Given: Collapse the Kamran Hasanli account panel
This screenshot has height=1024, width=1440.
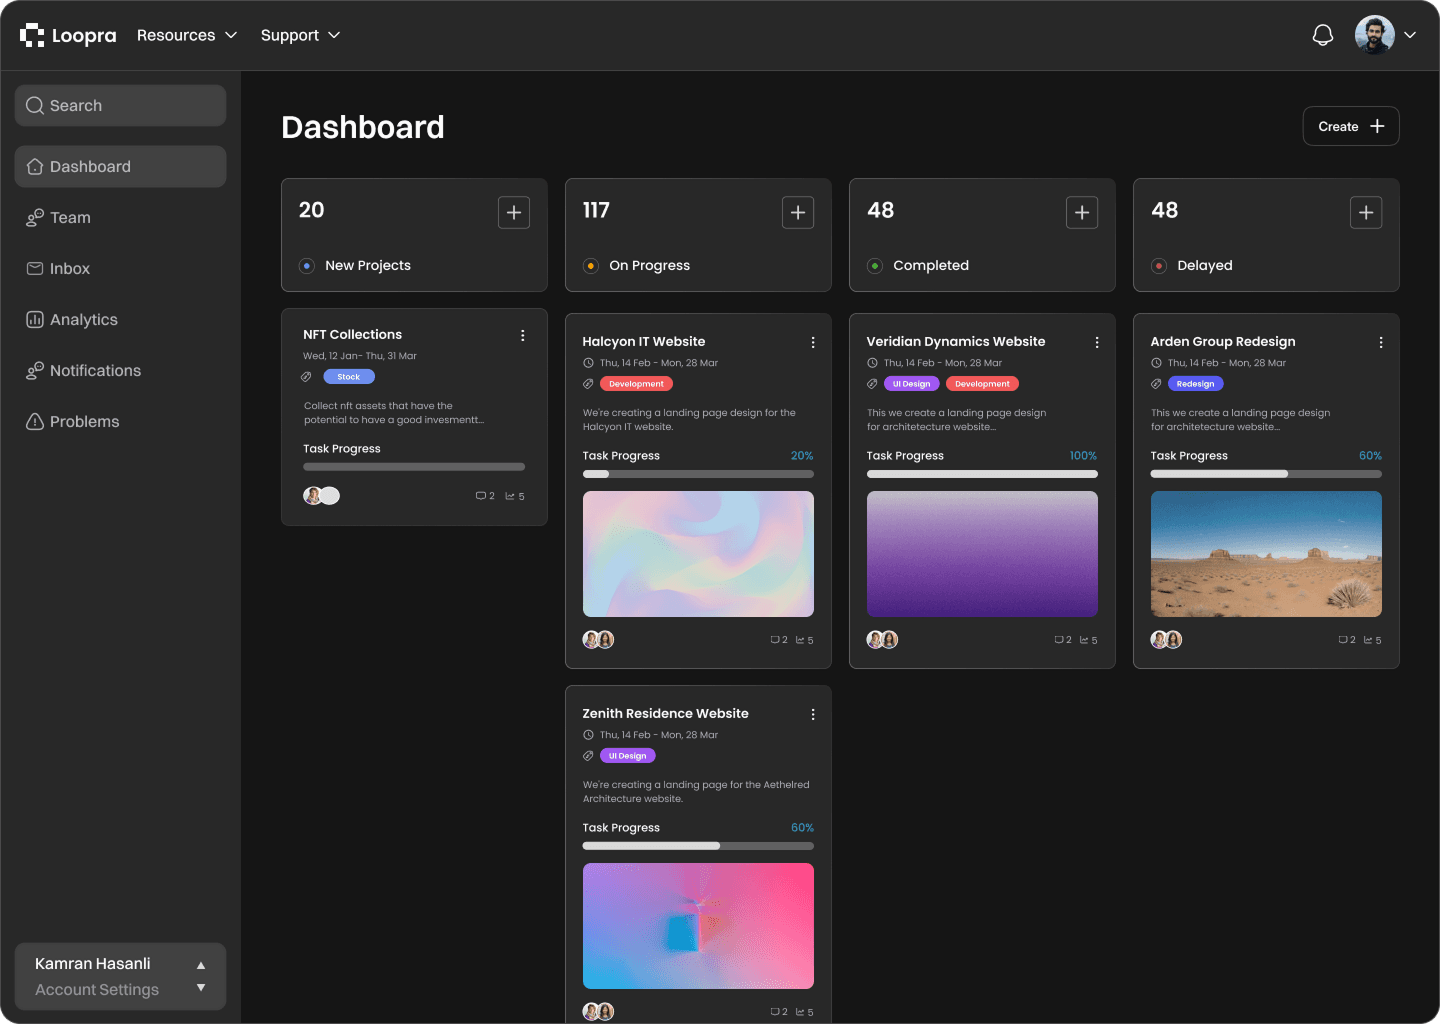Looking at the screenshot, I should tap(201, 963).
